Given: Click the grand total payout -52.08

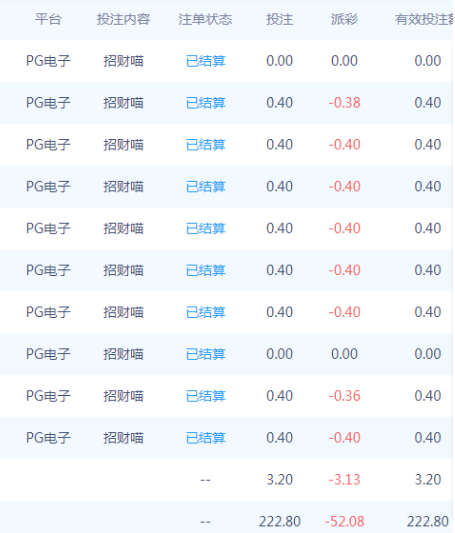Looking at the screenshot, I should [344, 521].
